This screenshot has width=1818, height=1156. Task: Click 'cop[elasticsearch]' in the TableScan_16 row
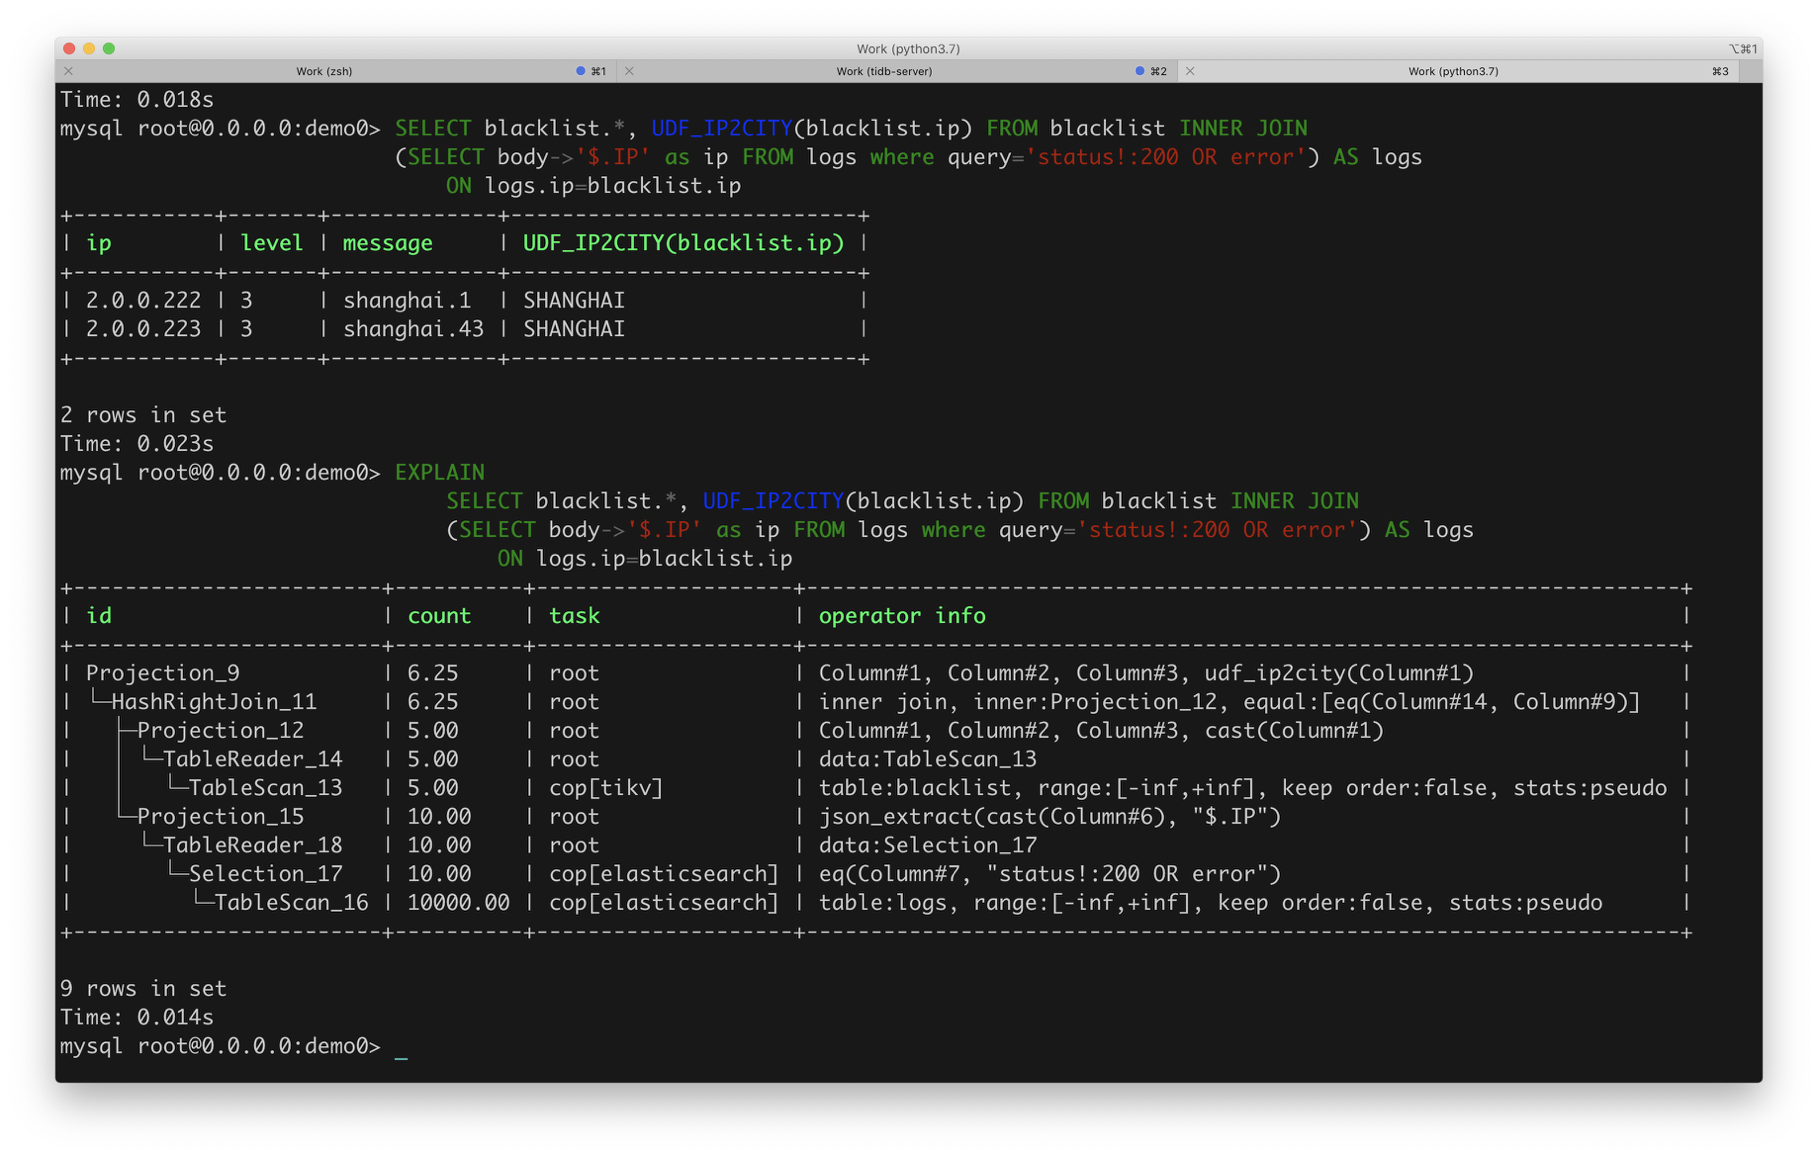coord(664,902)
